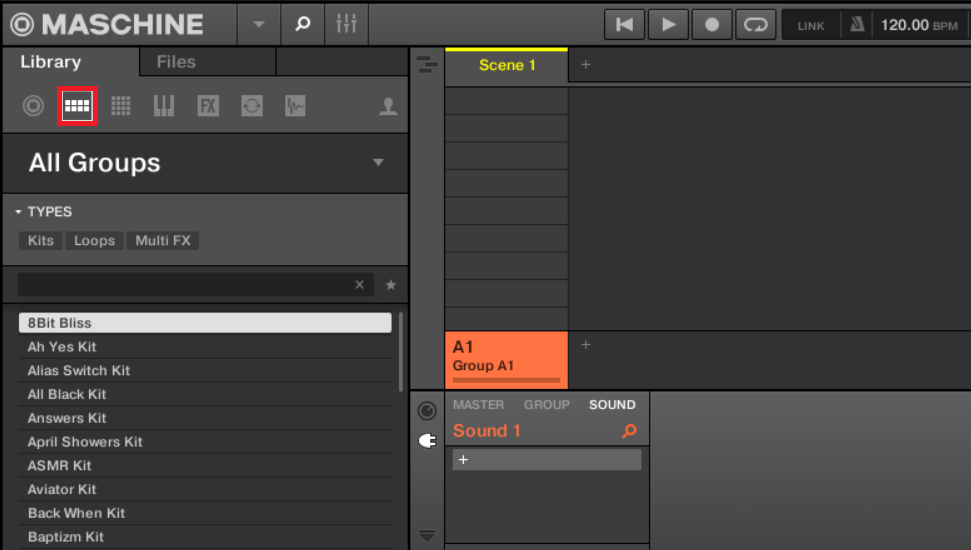Select Back When Kit
971x550 pixels.
[205, 513]
